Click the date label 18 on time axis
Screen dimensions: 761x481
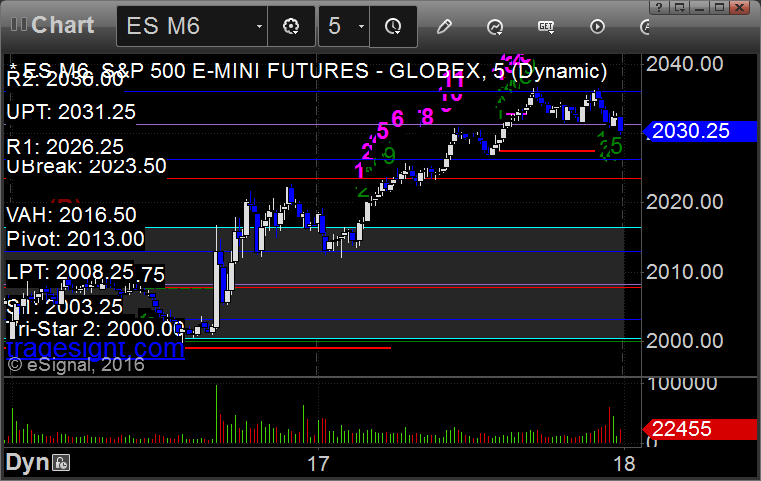(624, 464)
